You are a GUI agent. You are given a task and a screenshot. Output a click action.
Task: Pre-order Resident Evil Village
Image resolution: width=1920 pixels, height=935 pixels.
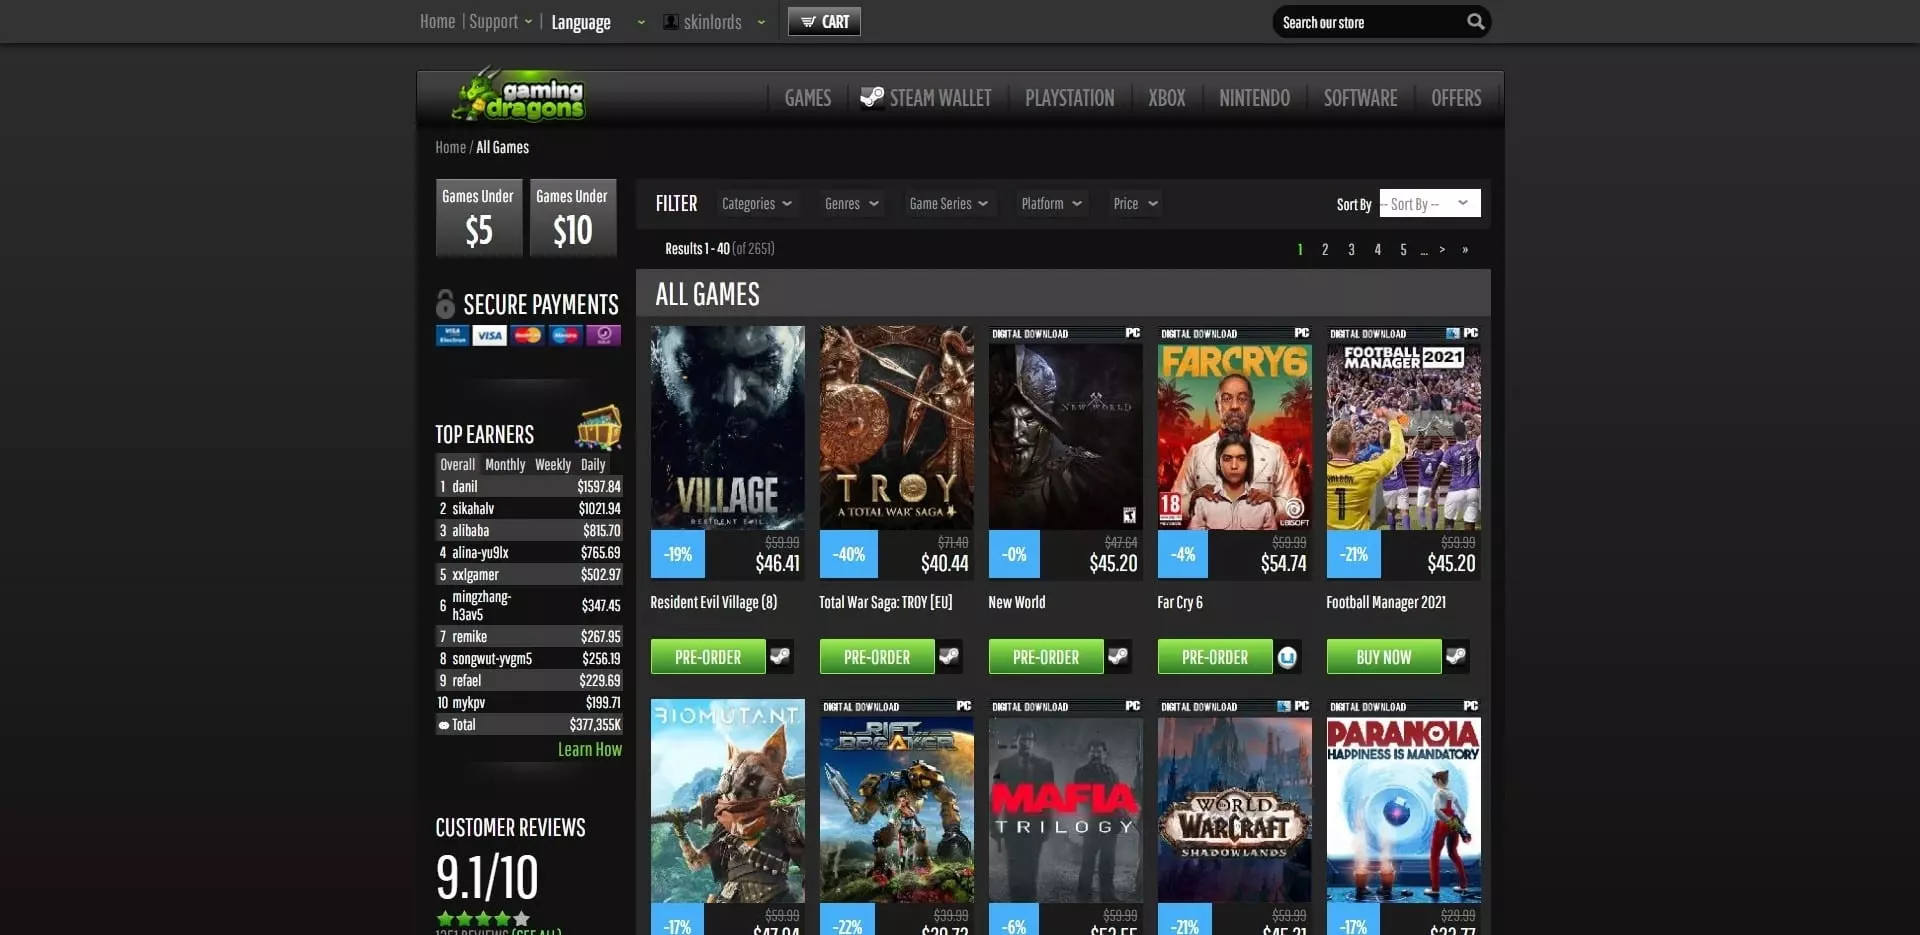coord(708,657)
